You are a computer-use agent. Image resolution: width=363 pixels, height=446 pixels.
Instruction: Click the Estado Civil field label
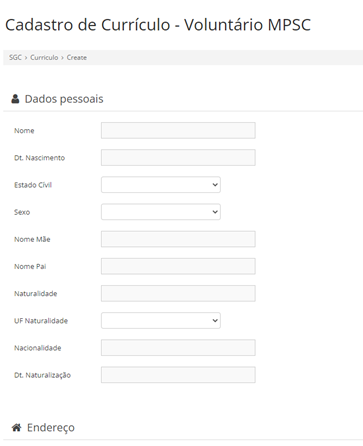(33, 185)
